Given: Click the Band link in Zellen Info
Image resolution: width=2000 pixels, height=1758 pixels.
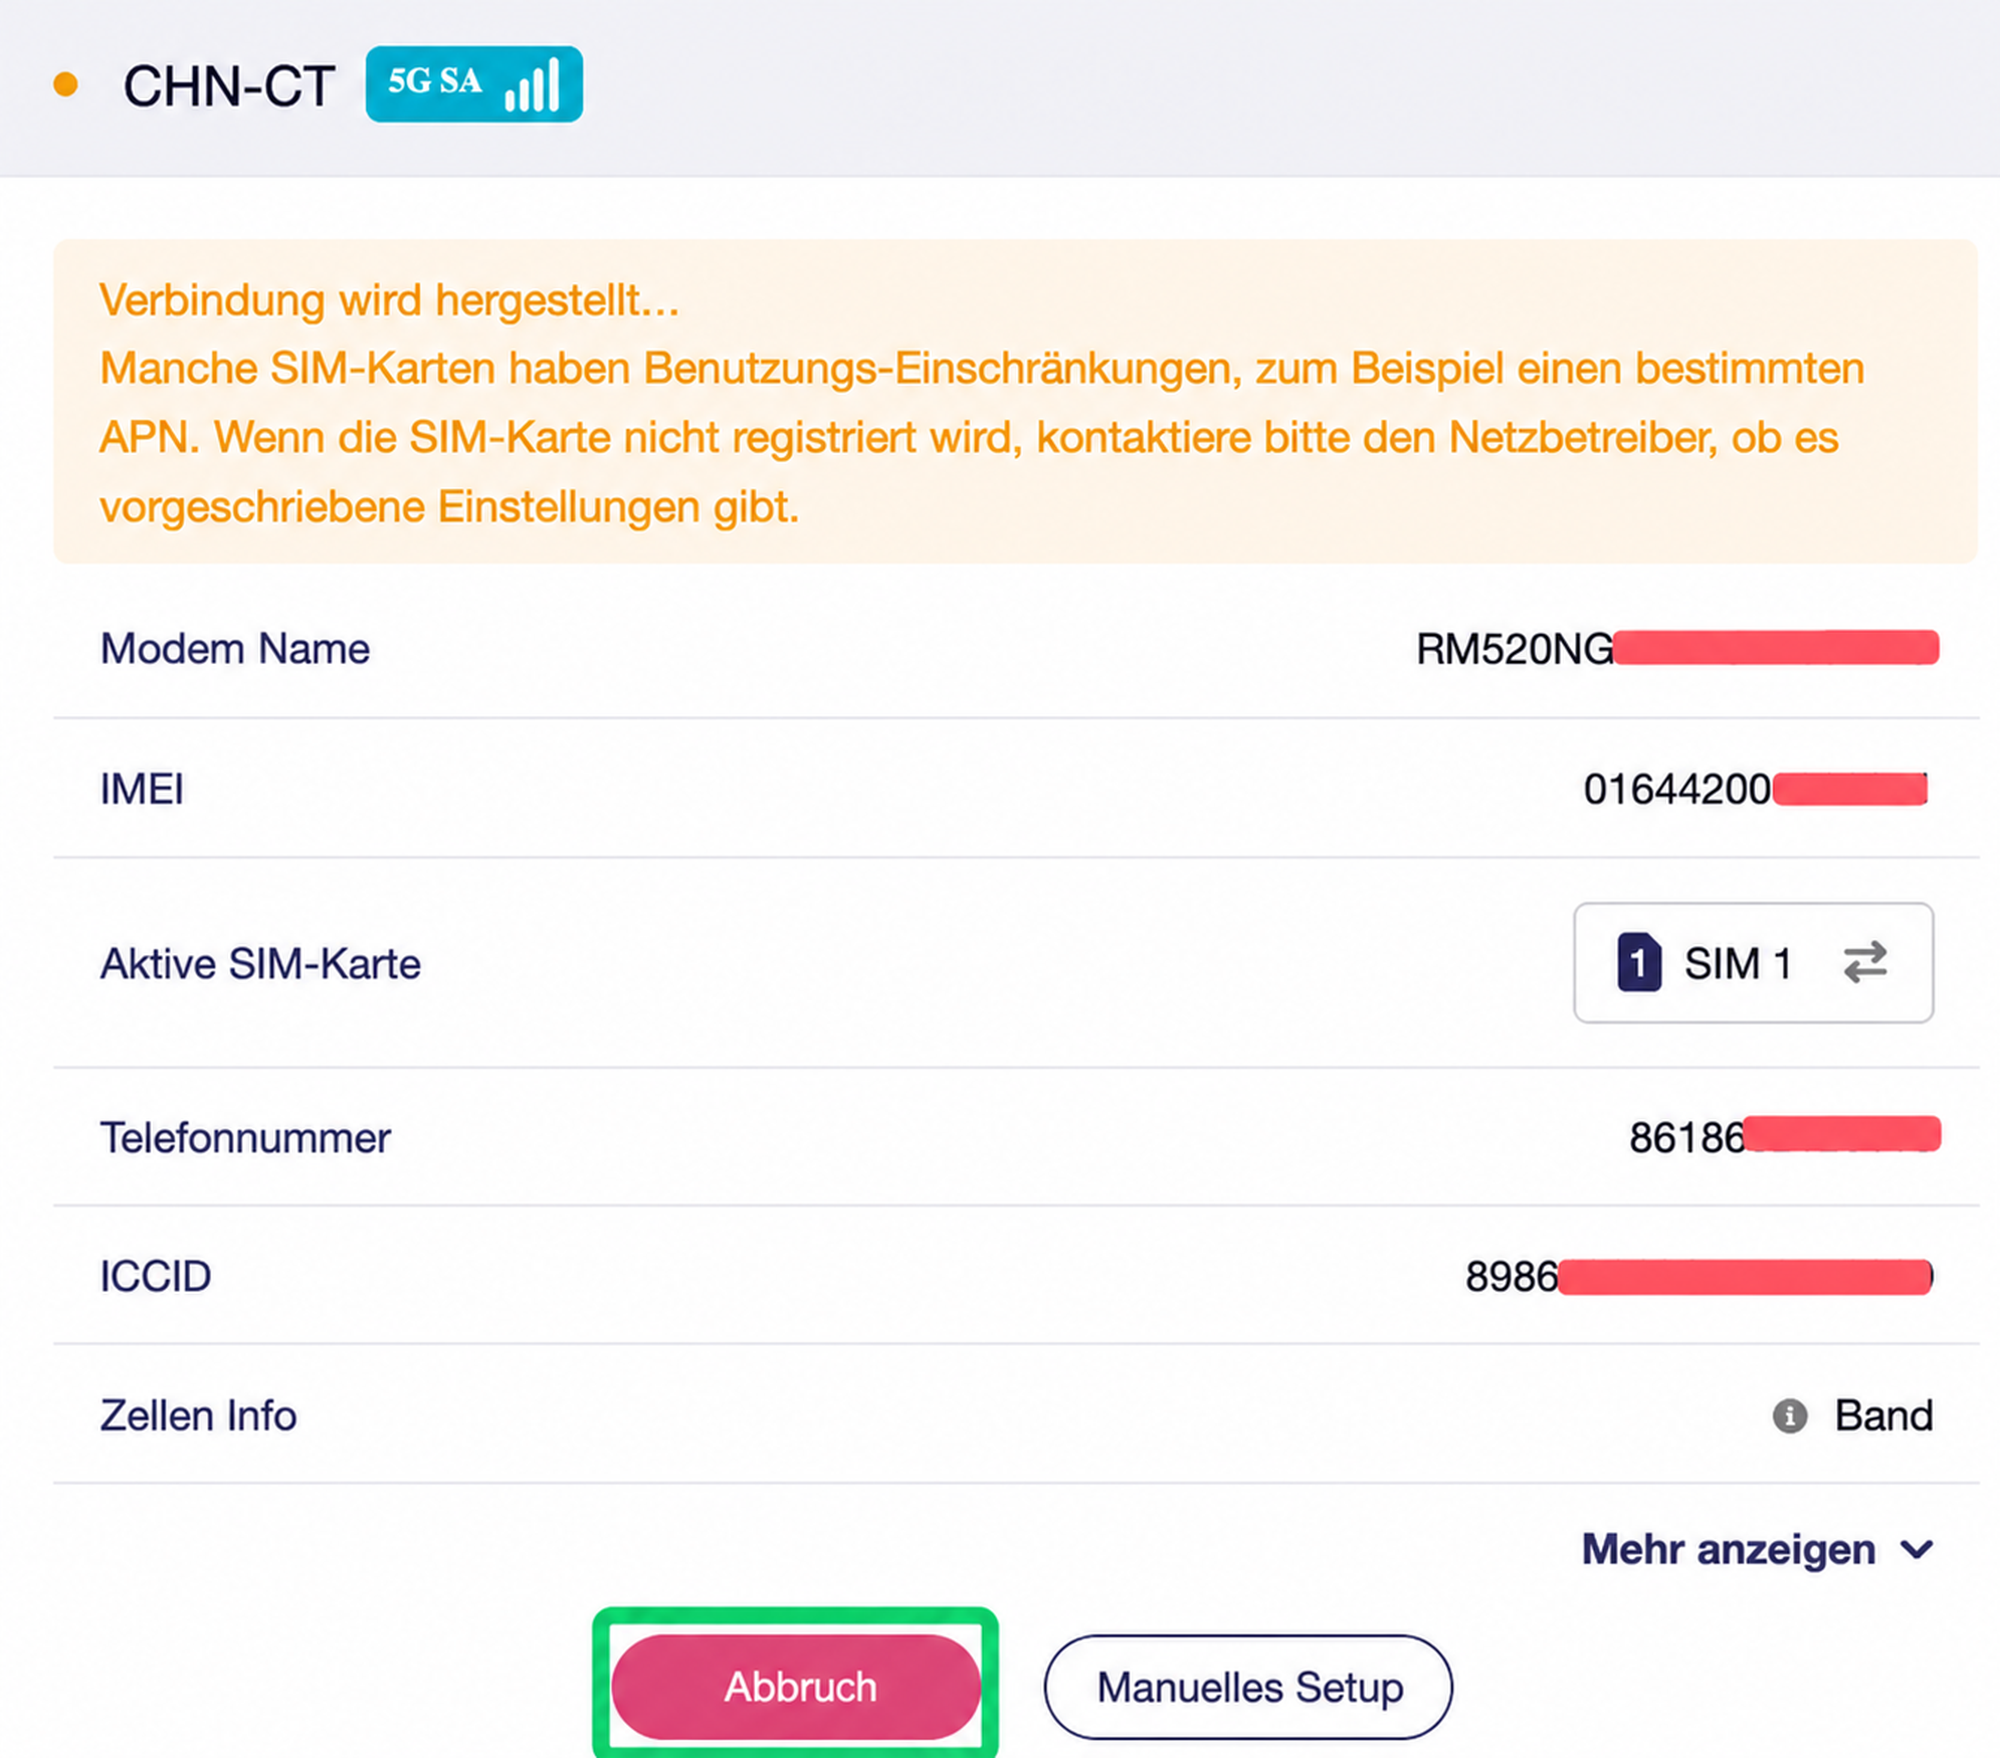Looking at the screenshot, I should pos(1883,1416).
